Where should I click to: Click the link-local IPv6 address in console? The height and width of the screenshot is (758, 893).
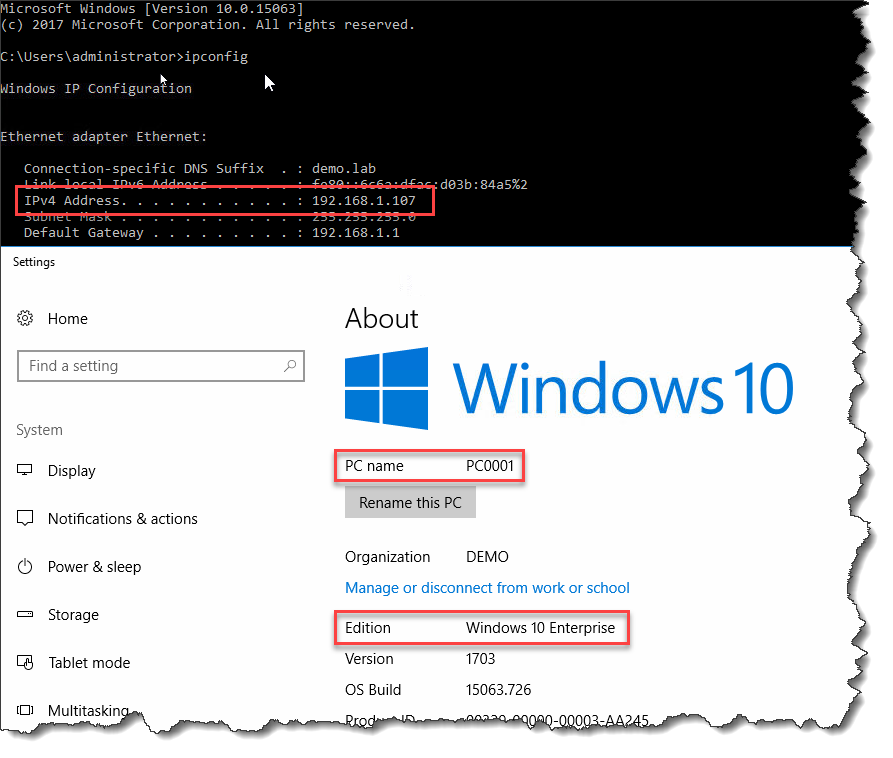(420, 185)
